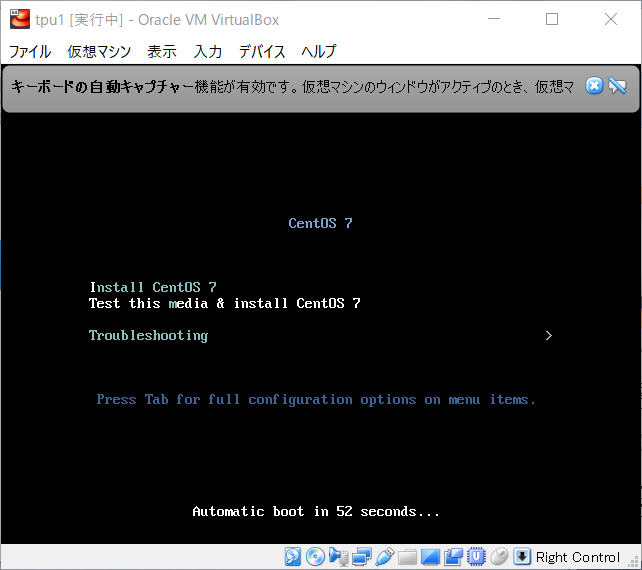Click the display settings indicator

coord(430,557)
